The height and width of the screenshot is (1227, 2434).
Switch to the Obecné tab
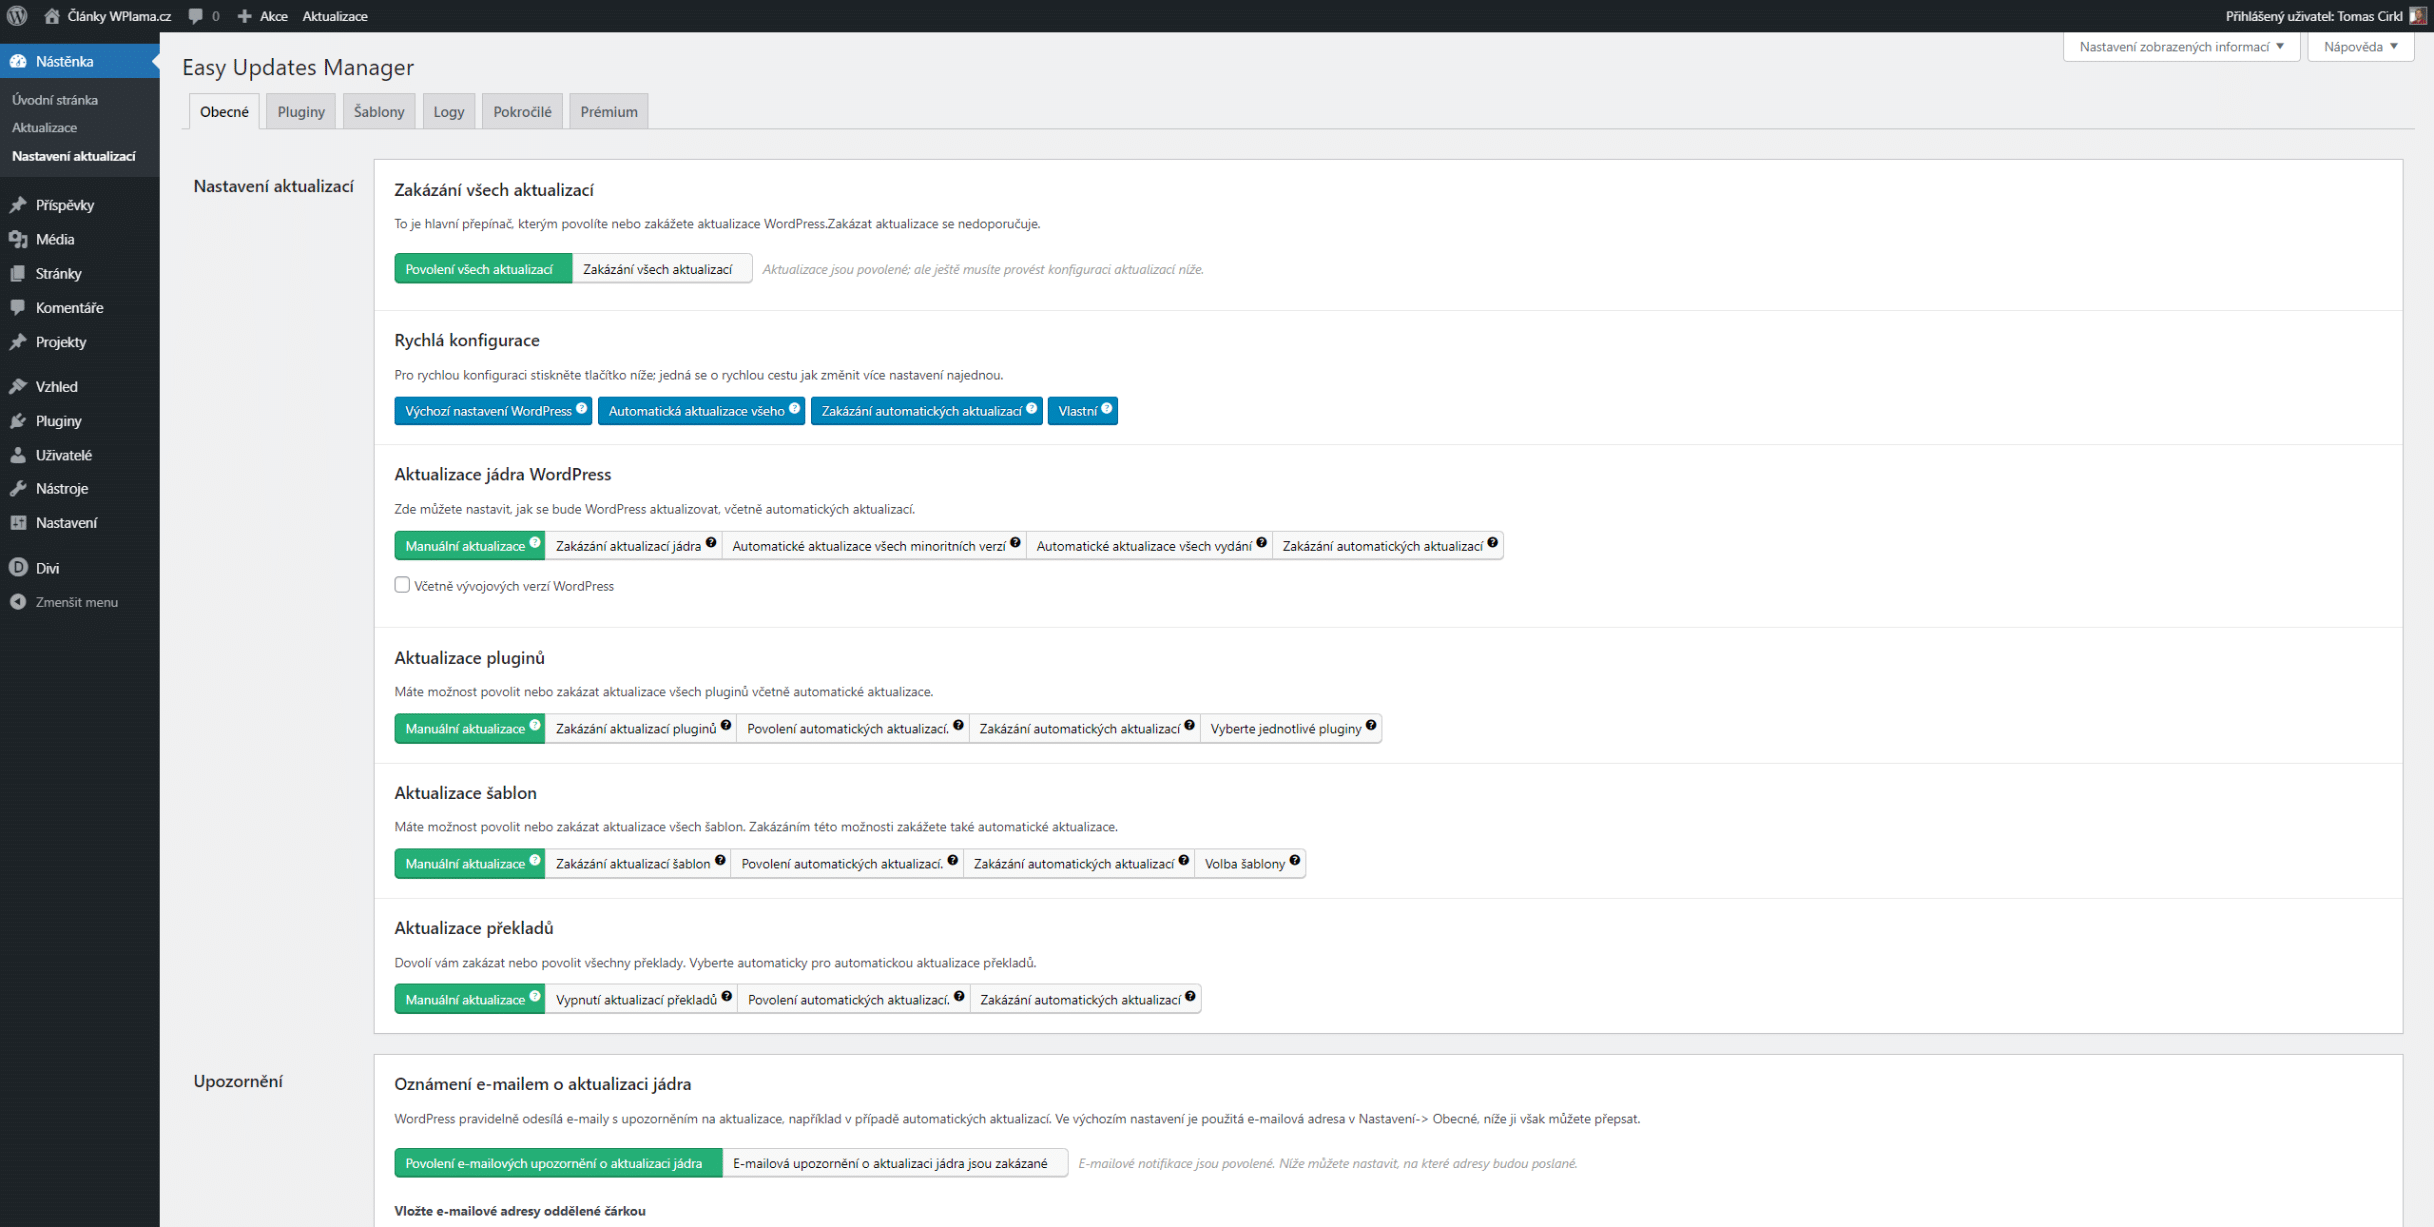point(224,111)
